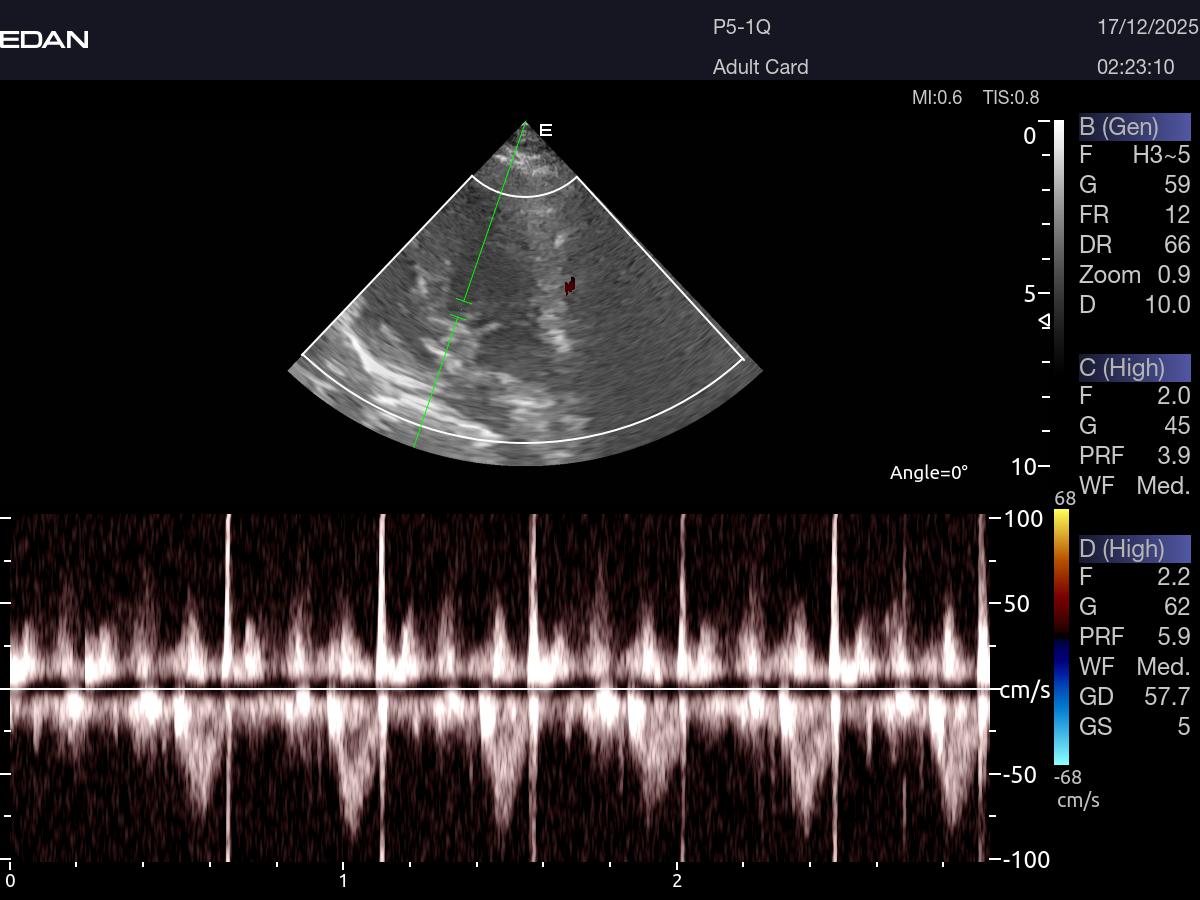
Task: Select the Doppler sample volume gate
Action: (460, 308)
